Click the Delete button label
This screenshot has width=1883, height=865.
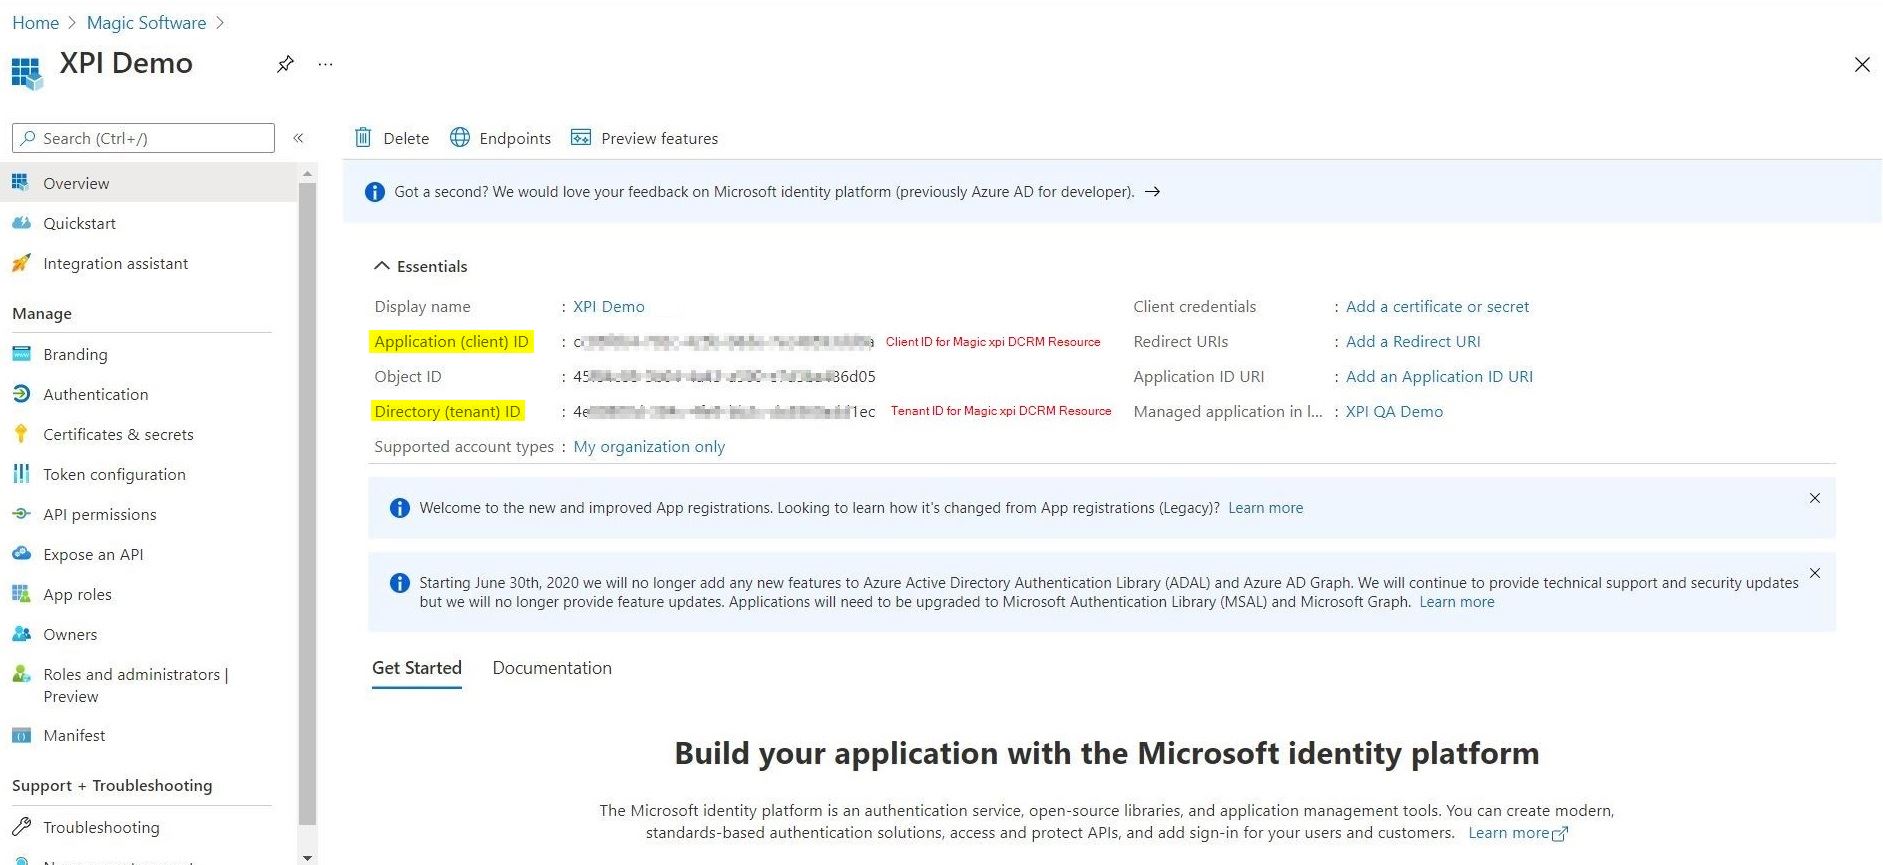[406, 139]
